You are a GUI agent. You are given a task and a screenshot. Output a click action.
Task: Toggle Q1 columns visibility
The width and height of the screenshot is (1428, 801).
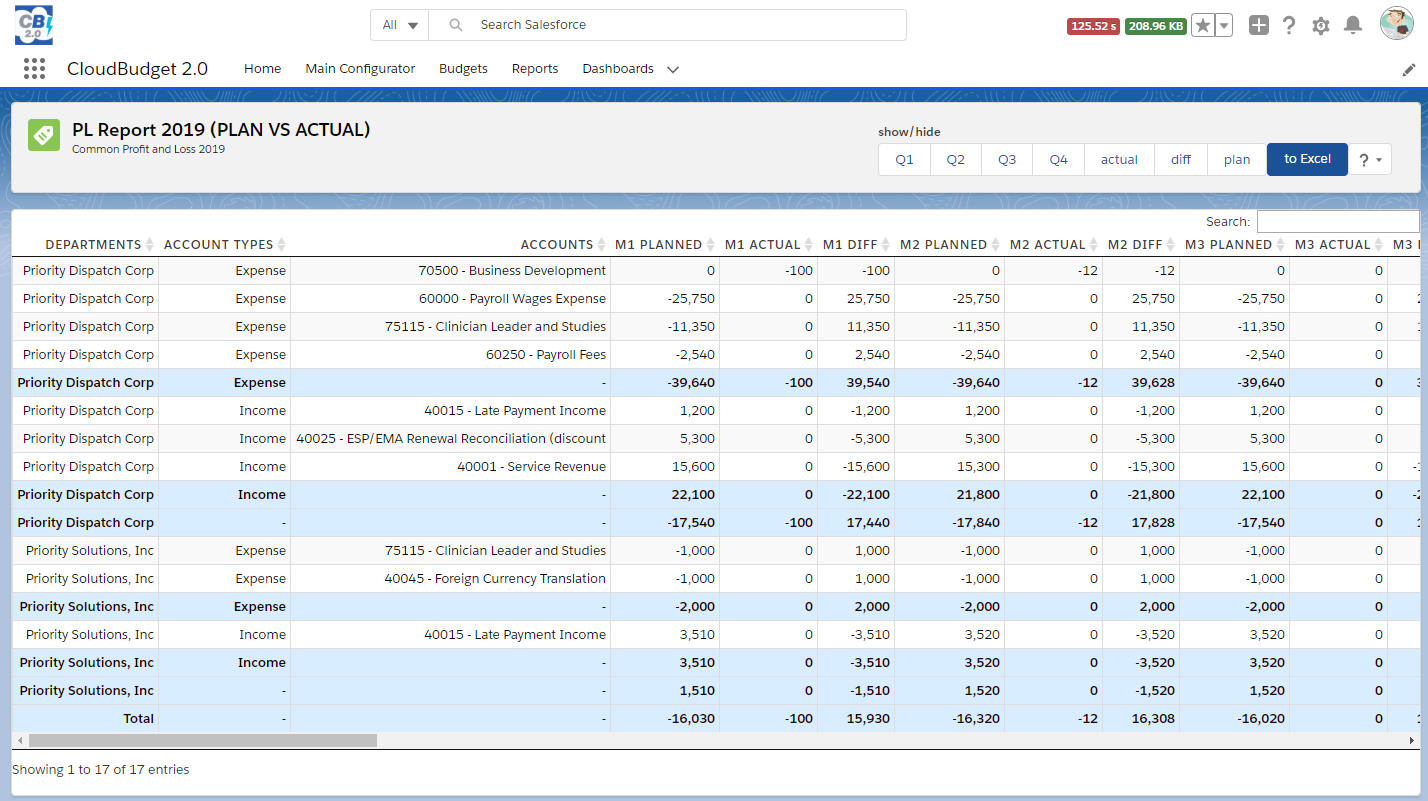[x=904, y=159]
